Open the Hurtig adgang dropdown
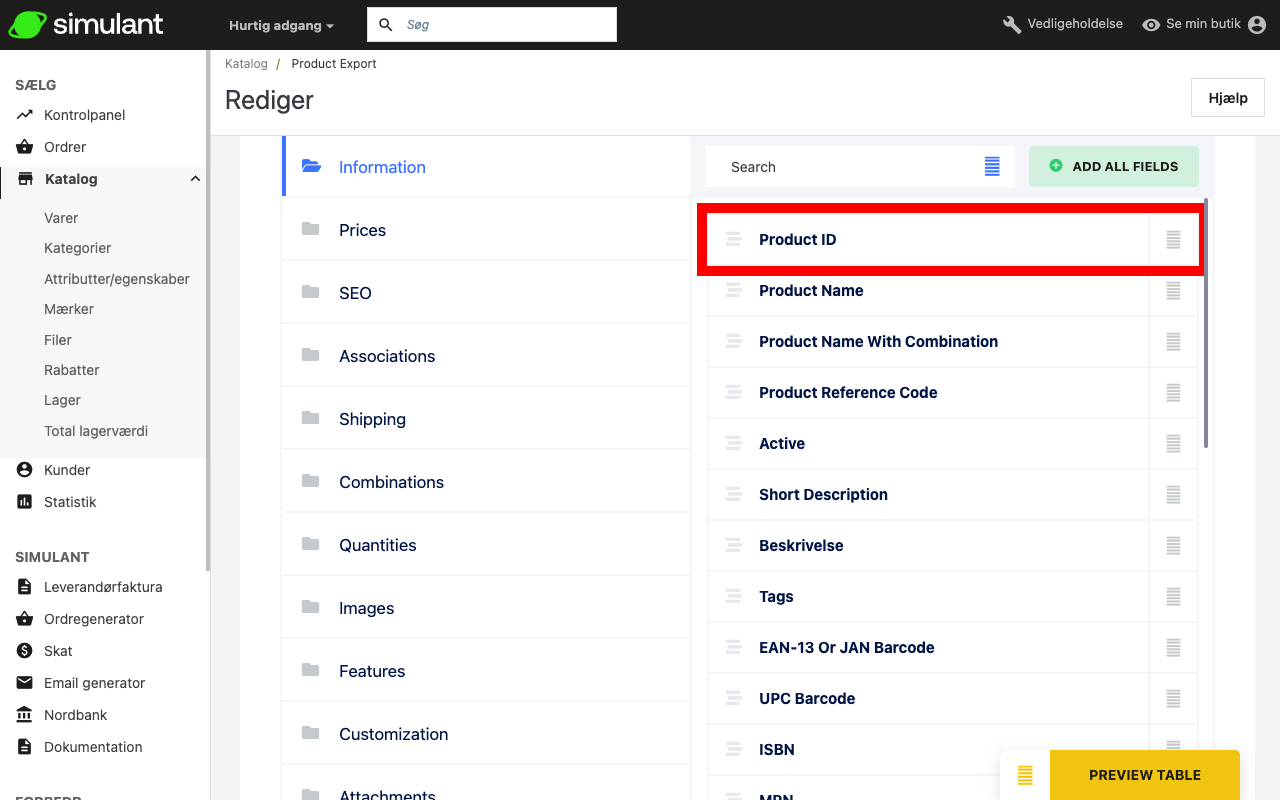This screenshot has width=1280, height=800. point(281,25)
